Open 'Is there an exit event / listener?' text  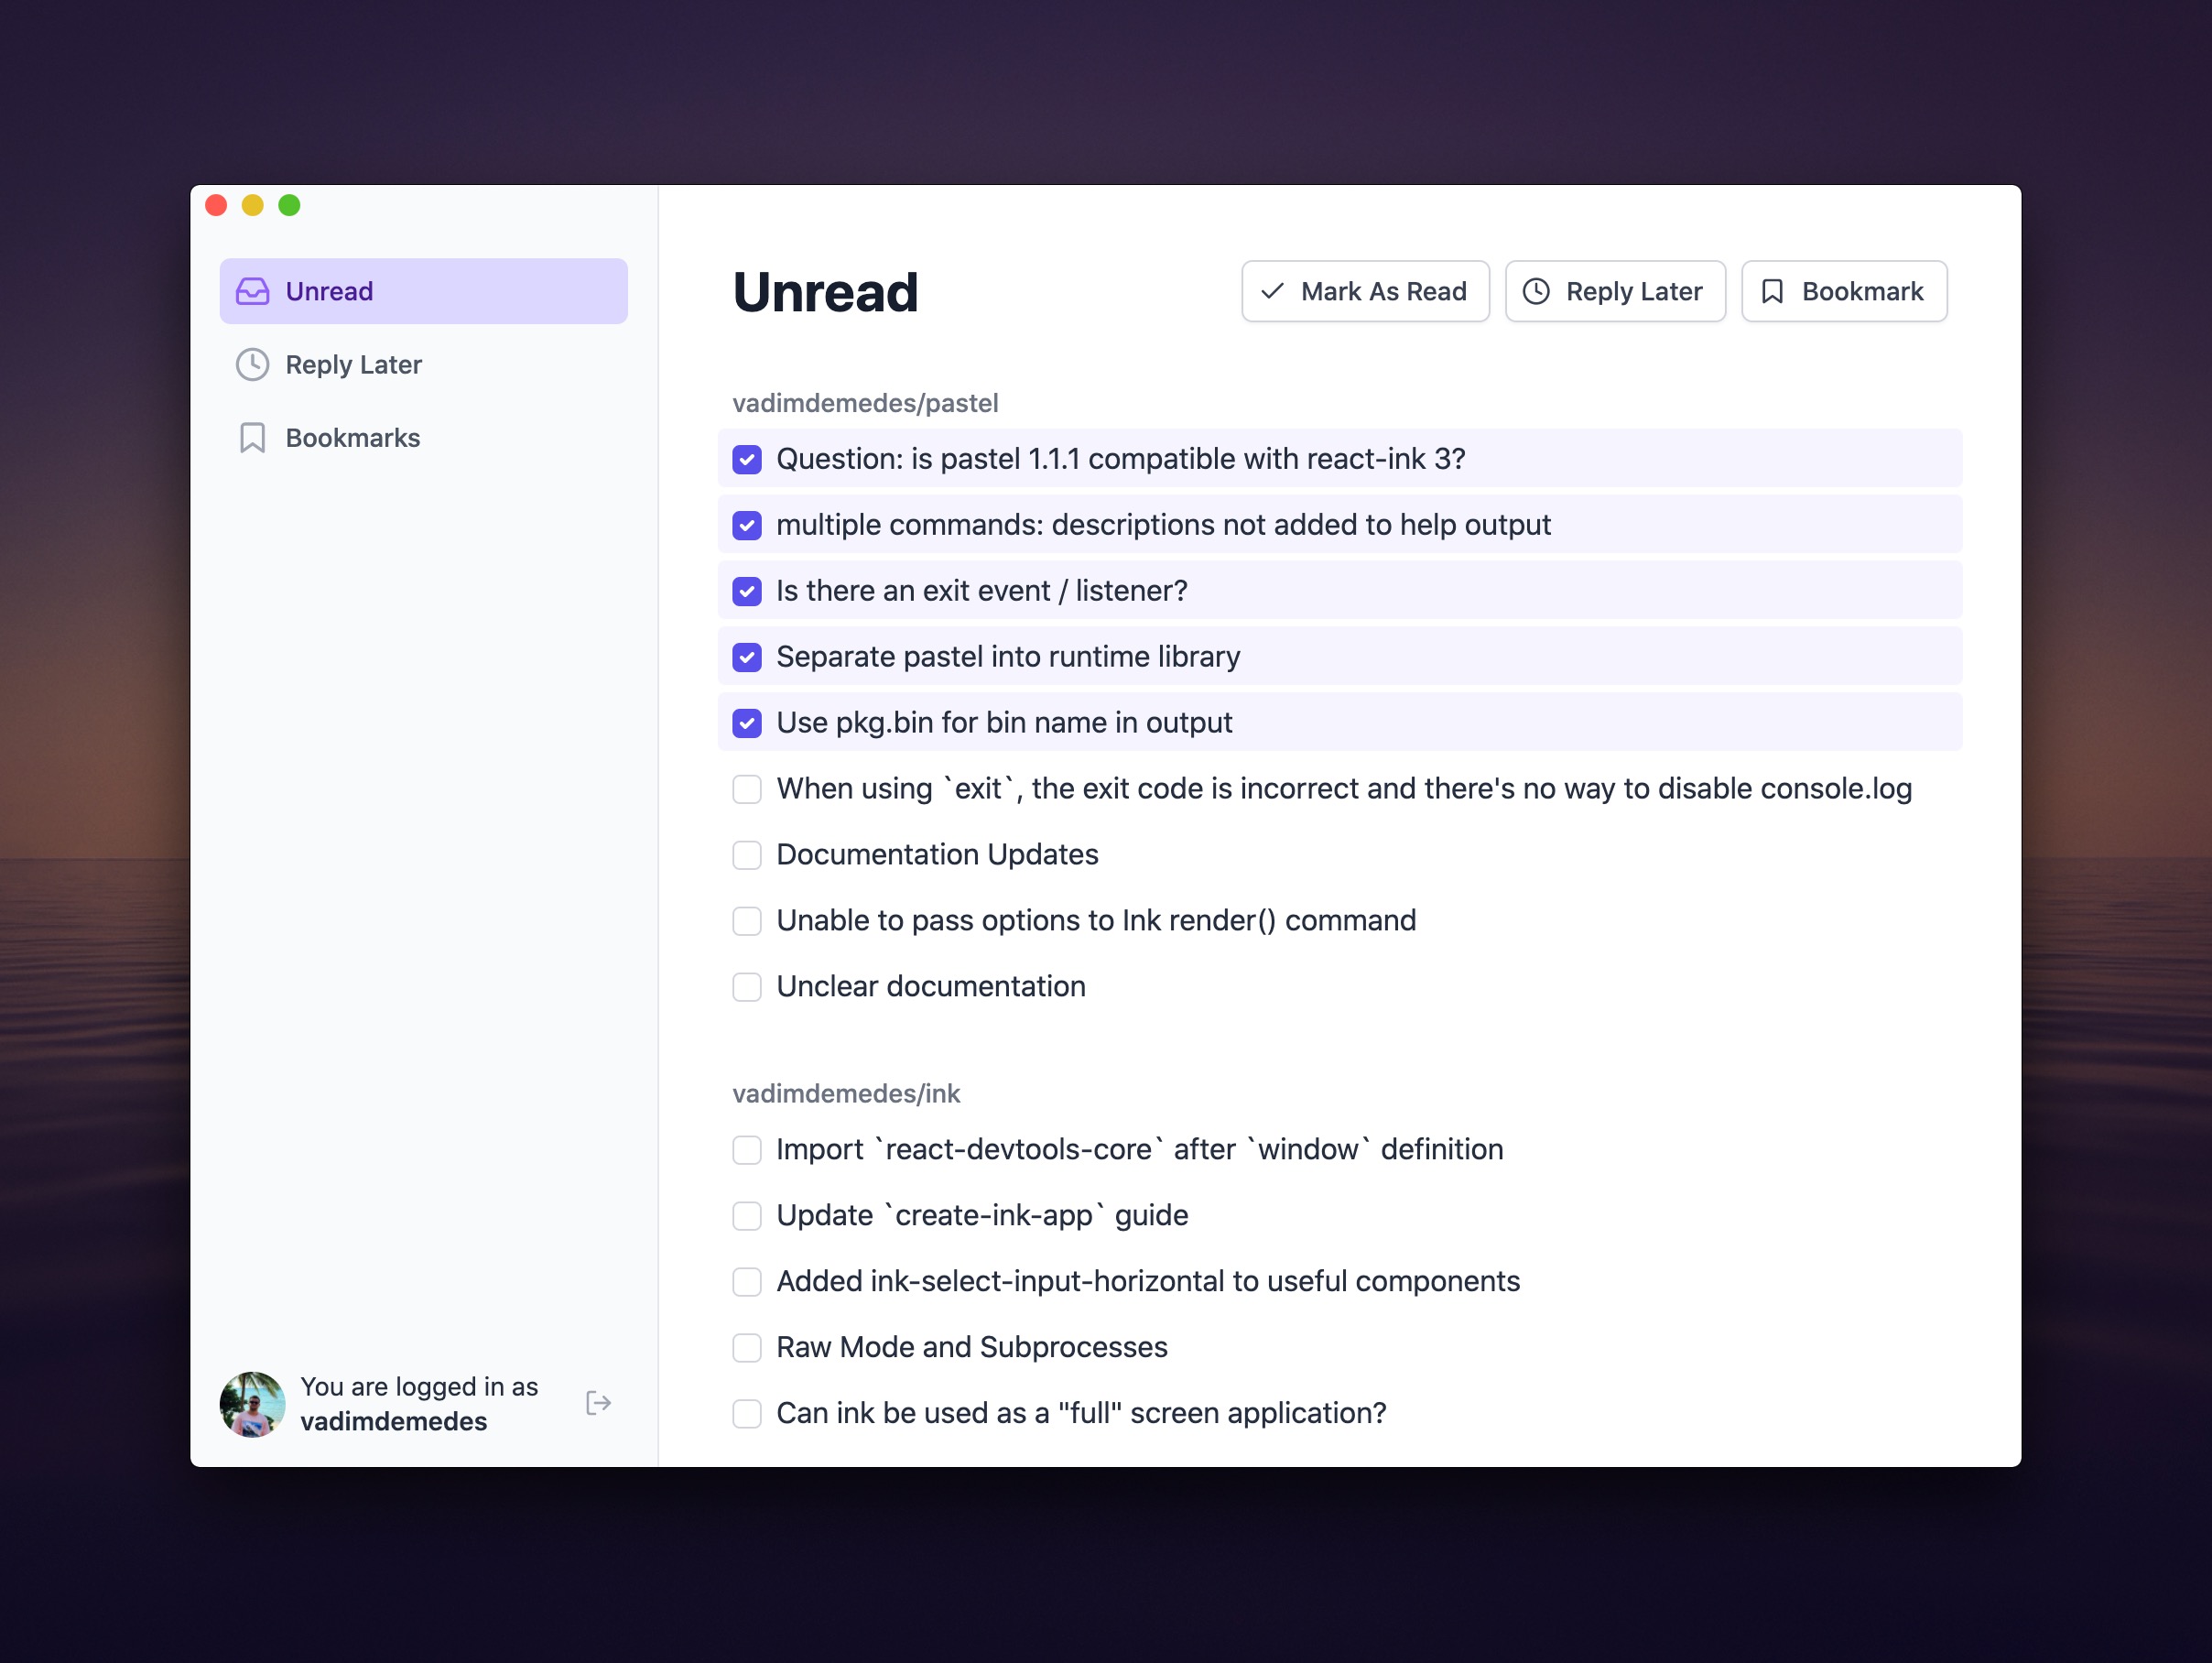(982, 591)
